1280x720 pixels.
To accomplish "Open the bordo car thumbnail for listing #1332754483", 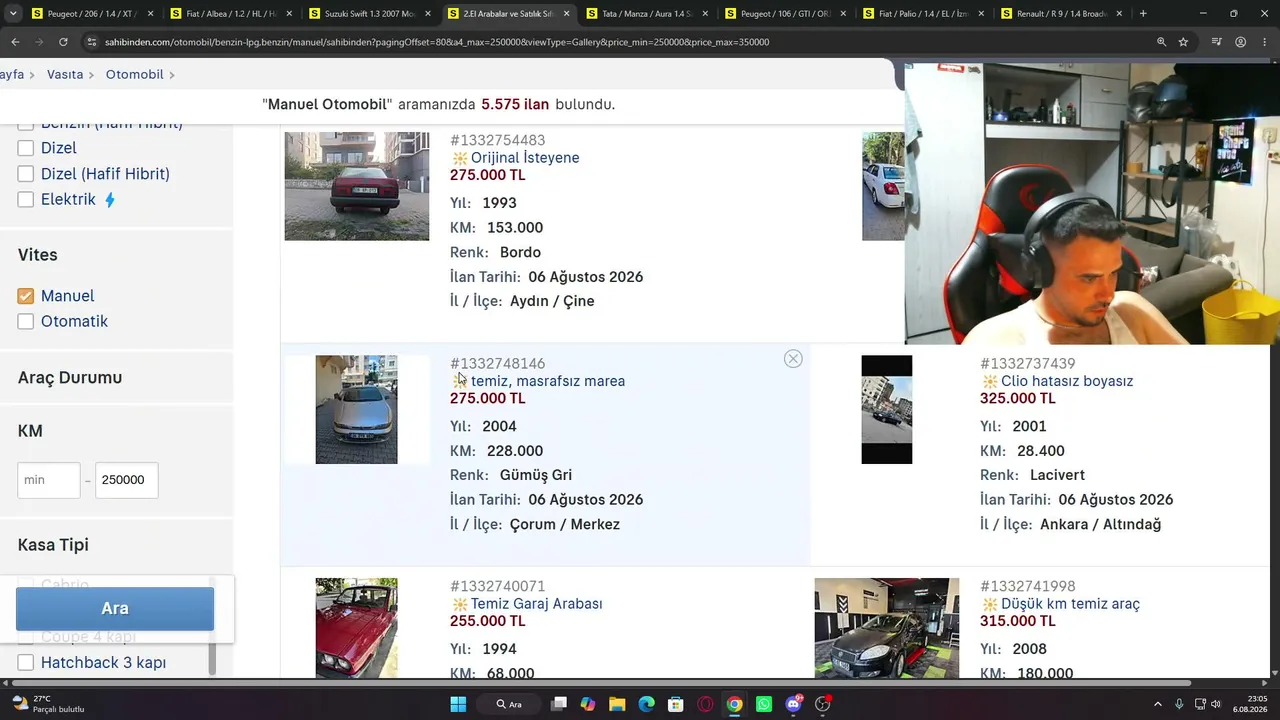I will (x=357, y=186).
